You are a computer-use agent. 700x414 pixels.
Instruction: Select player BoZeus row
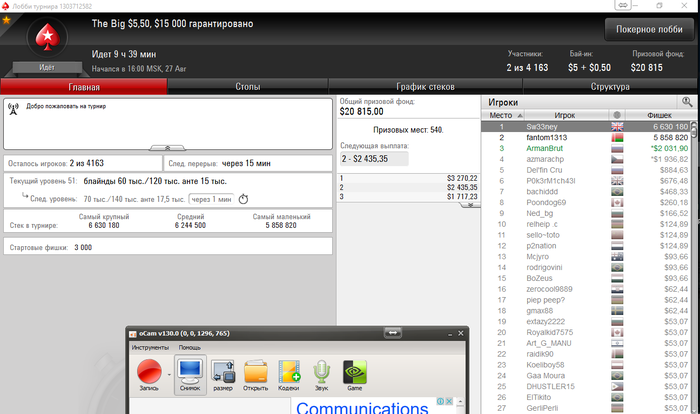point(586,278)
